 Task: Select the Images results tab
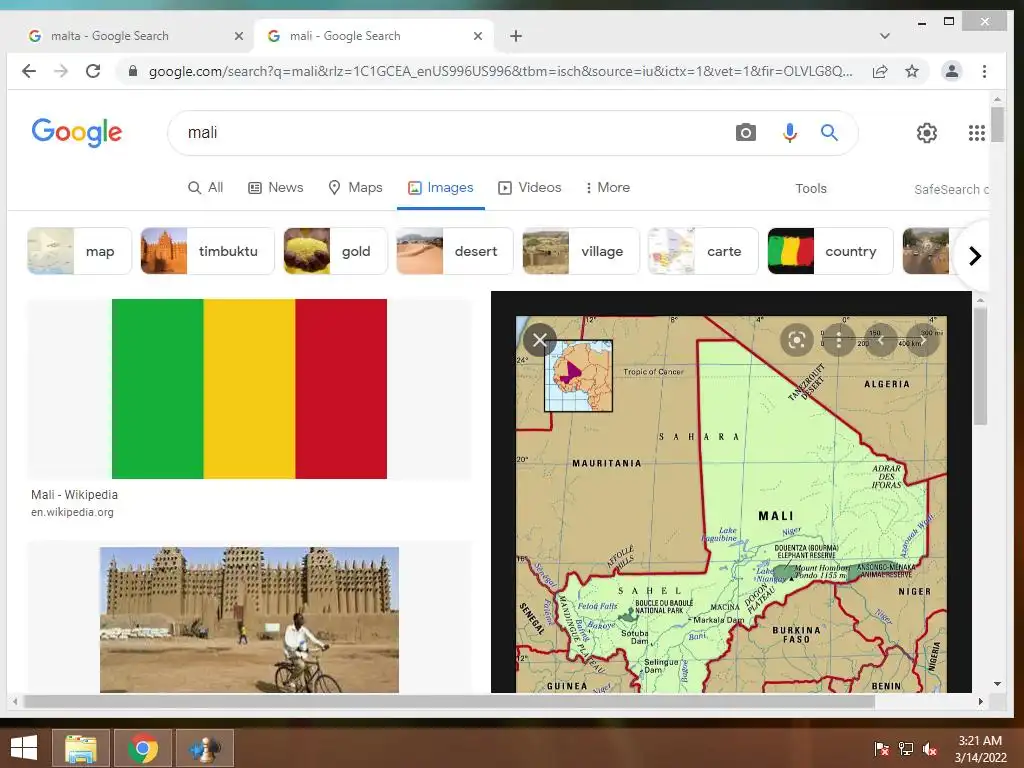(441, 187)
